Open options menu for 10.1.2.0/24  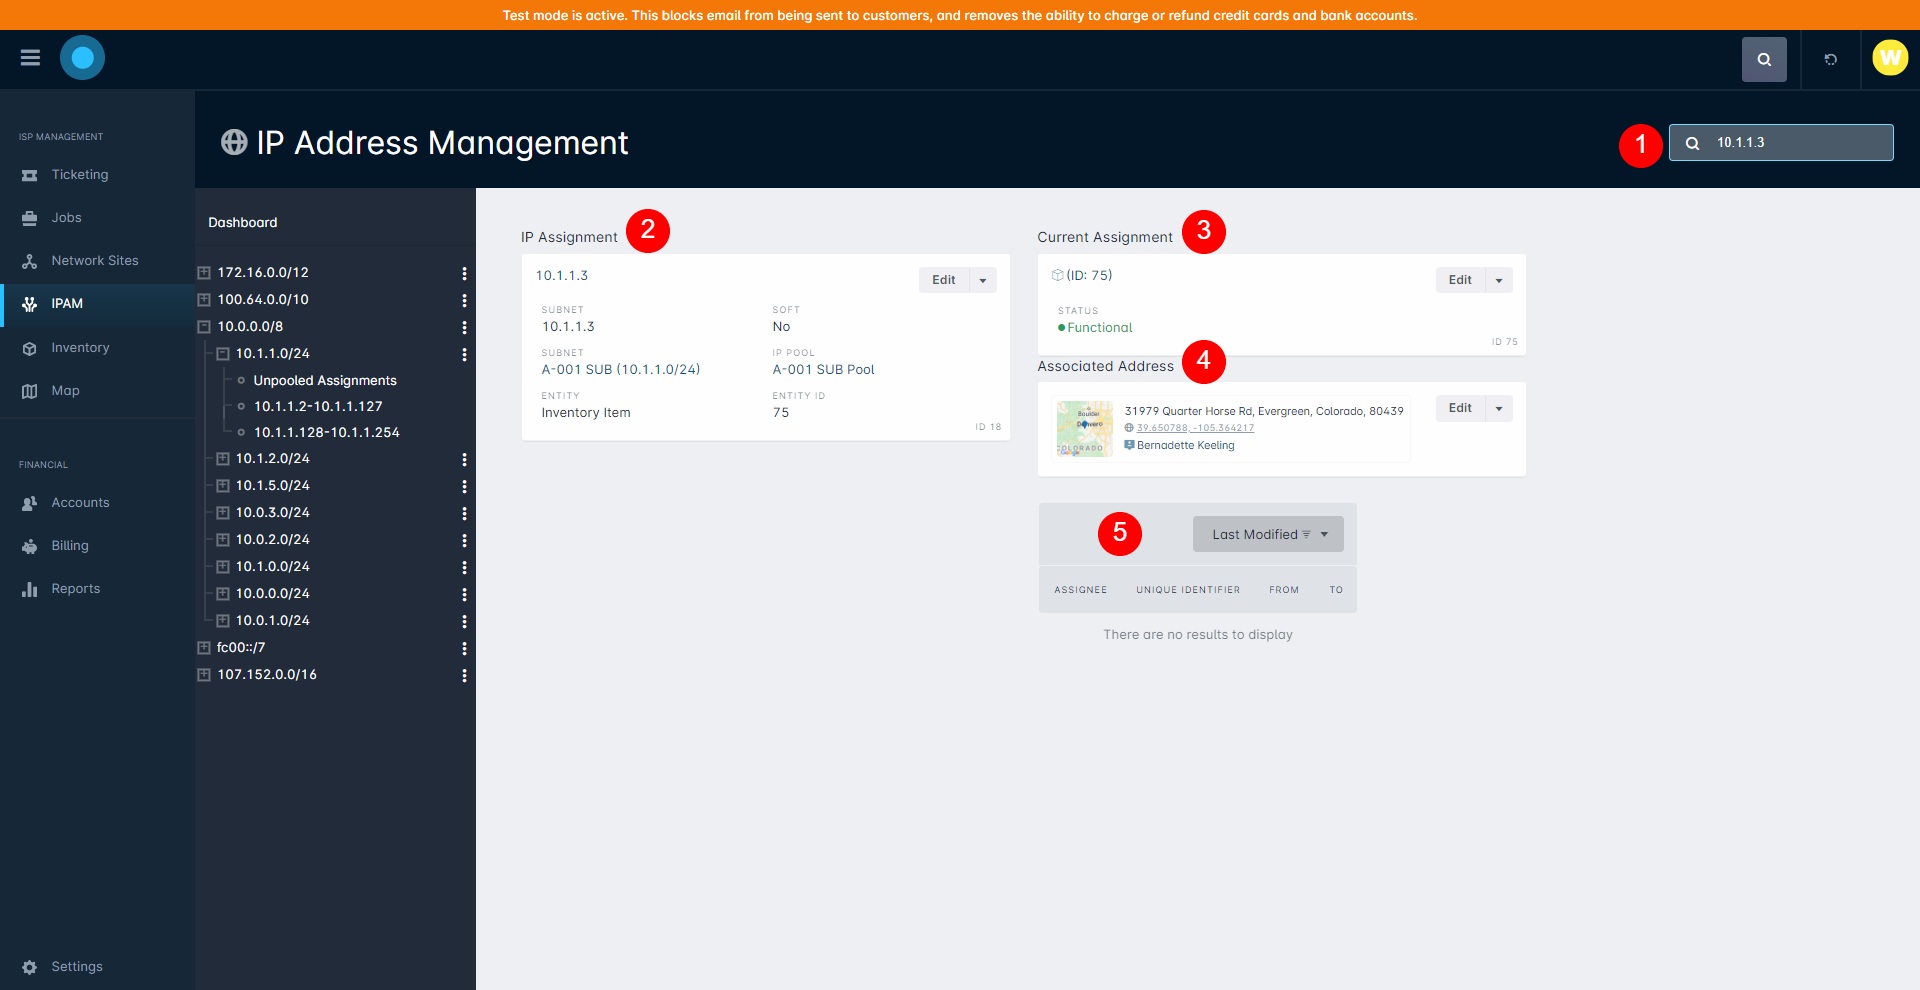point(464,459)
